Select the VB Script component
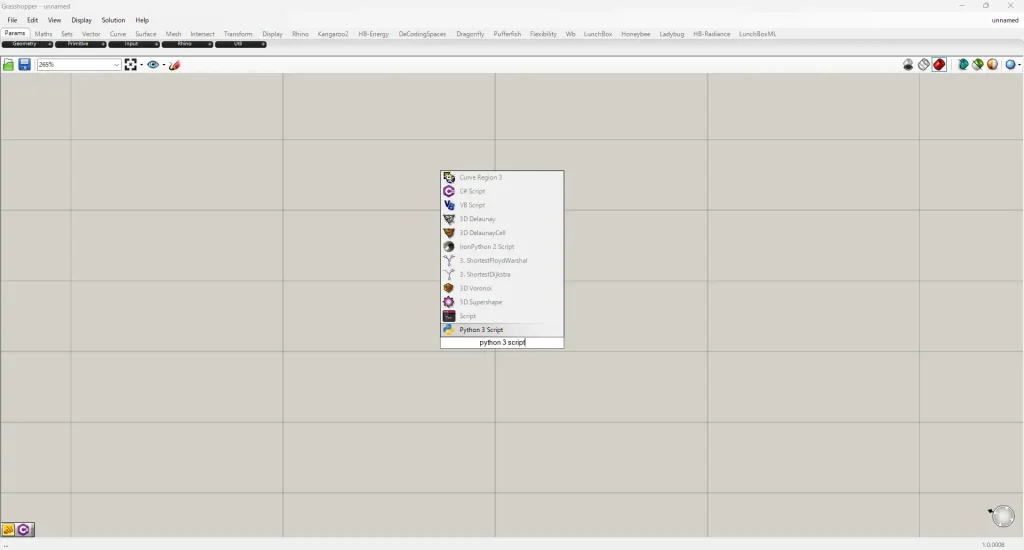Screen dimensions: 1024x550 (472, 205)
